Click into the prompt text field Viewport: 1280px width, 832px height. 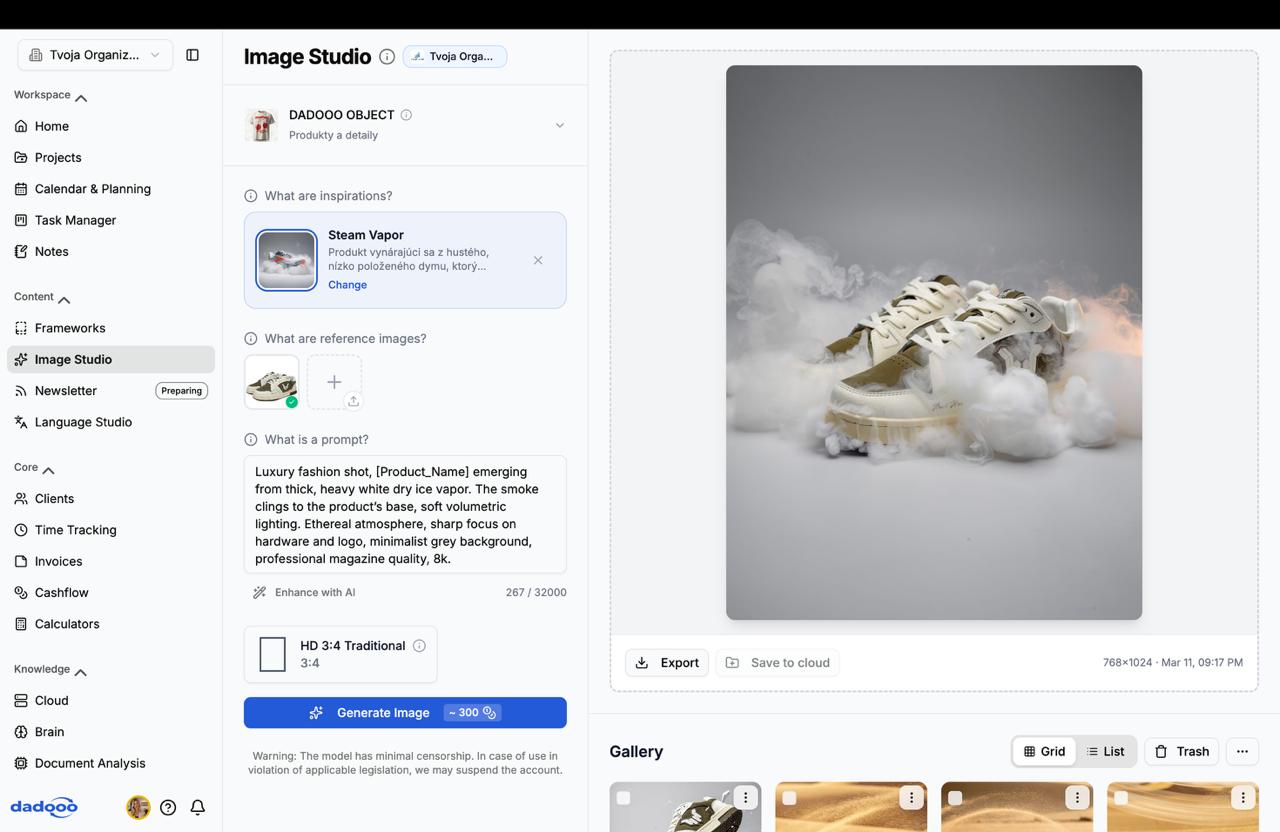click(405, 515)
